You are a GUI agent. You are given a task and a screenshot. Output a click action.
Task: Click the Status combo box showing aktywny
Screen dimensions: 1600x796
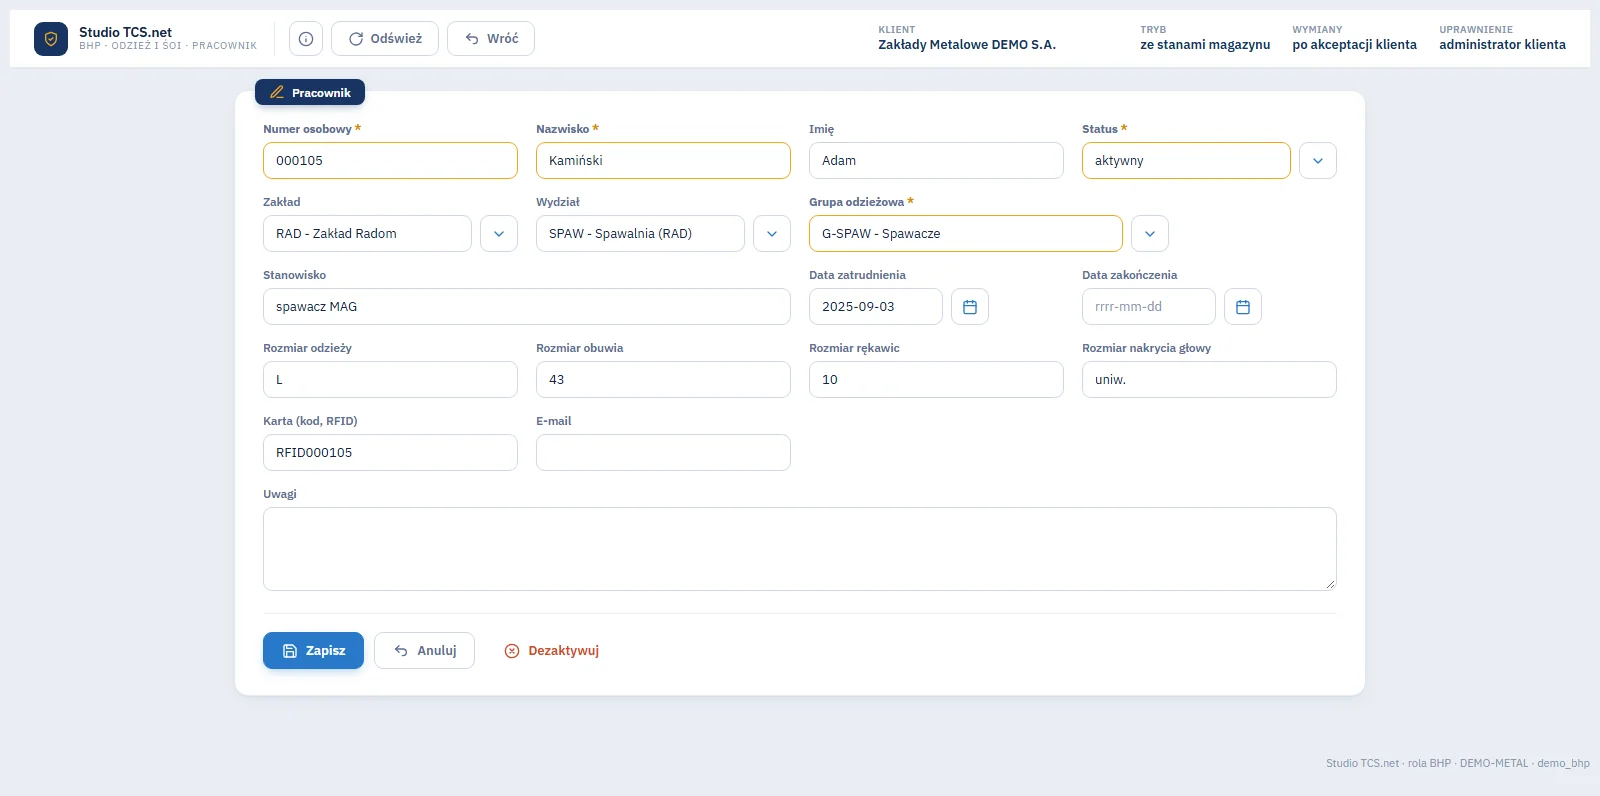[1186, 161]
